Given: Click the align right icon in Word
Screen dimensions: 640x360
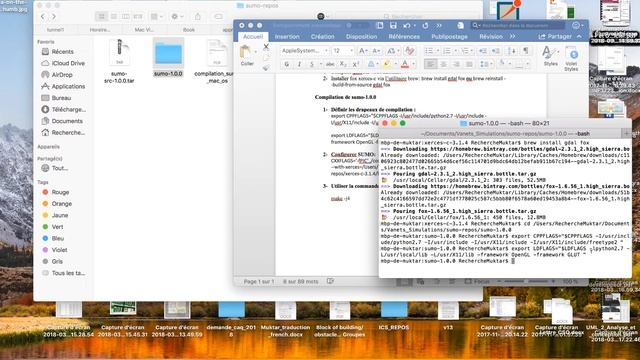Looking at the screenshot, I should tap(456, 64).
